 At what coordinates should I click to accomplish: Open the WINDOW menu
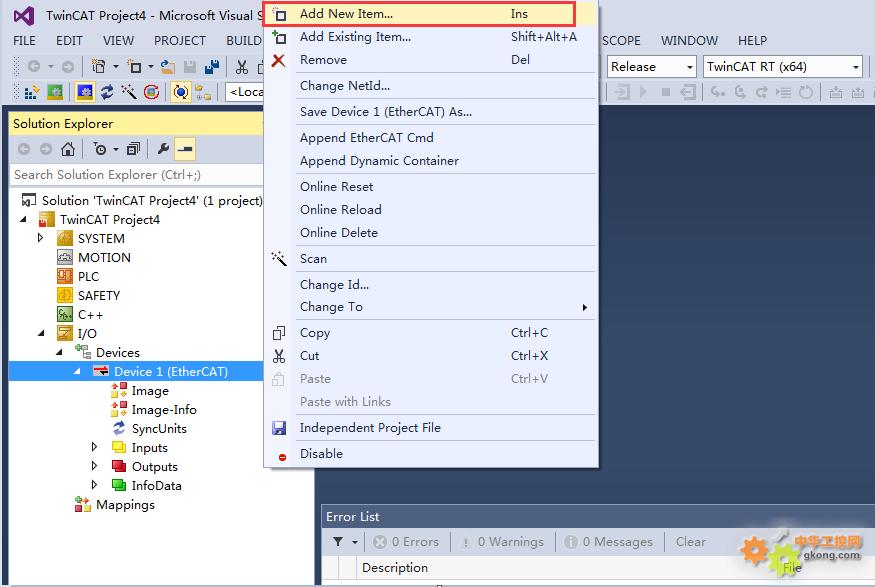(x=689, y=41)
